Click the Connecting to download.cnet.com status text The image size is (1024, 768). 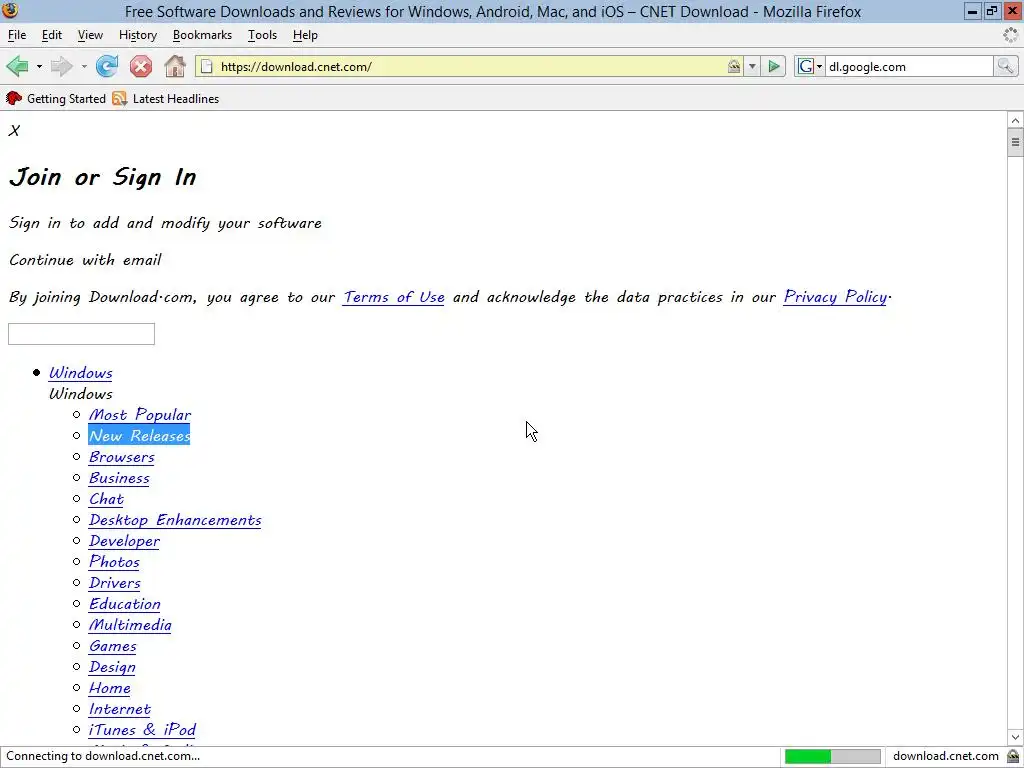[103, 756]
